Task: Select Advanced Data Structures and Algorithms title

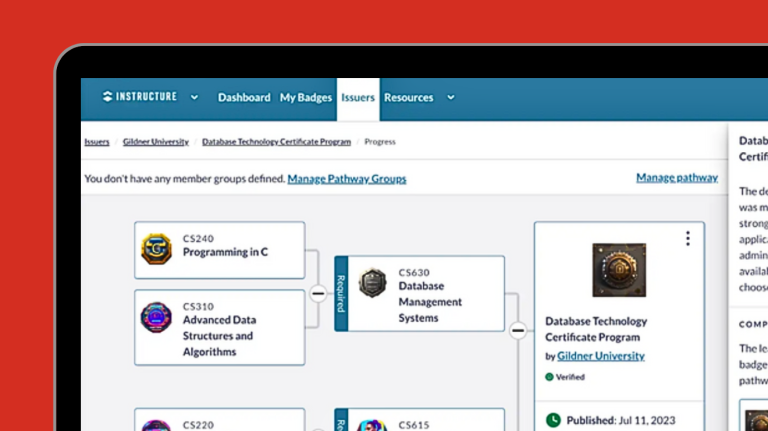Action: coord(219,335)
